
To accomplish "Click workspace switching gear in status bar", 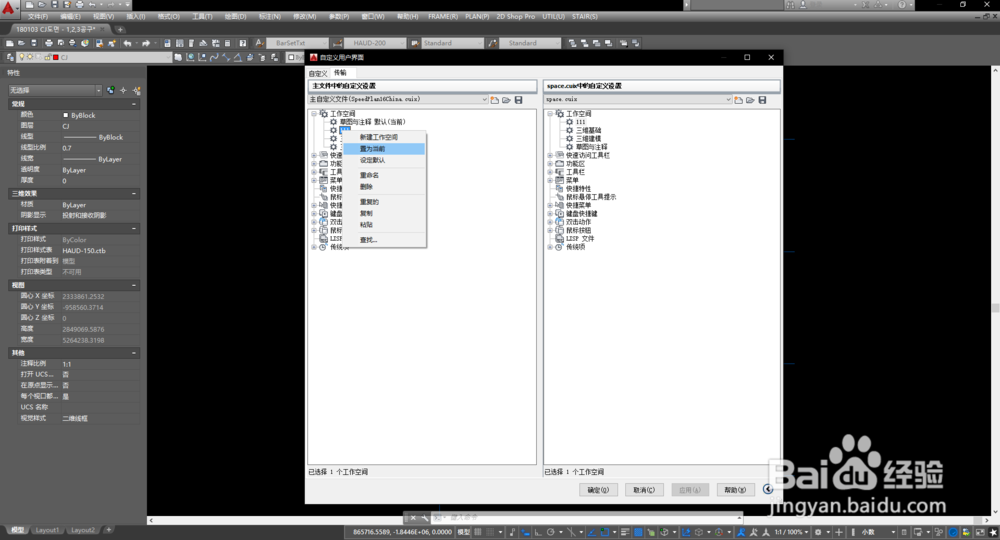I will [x=818, y=532].
